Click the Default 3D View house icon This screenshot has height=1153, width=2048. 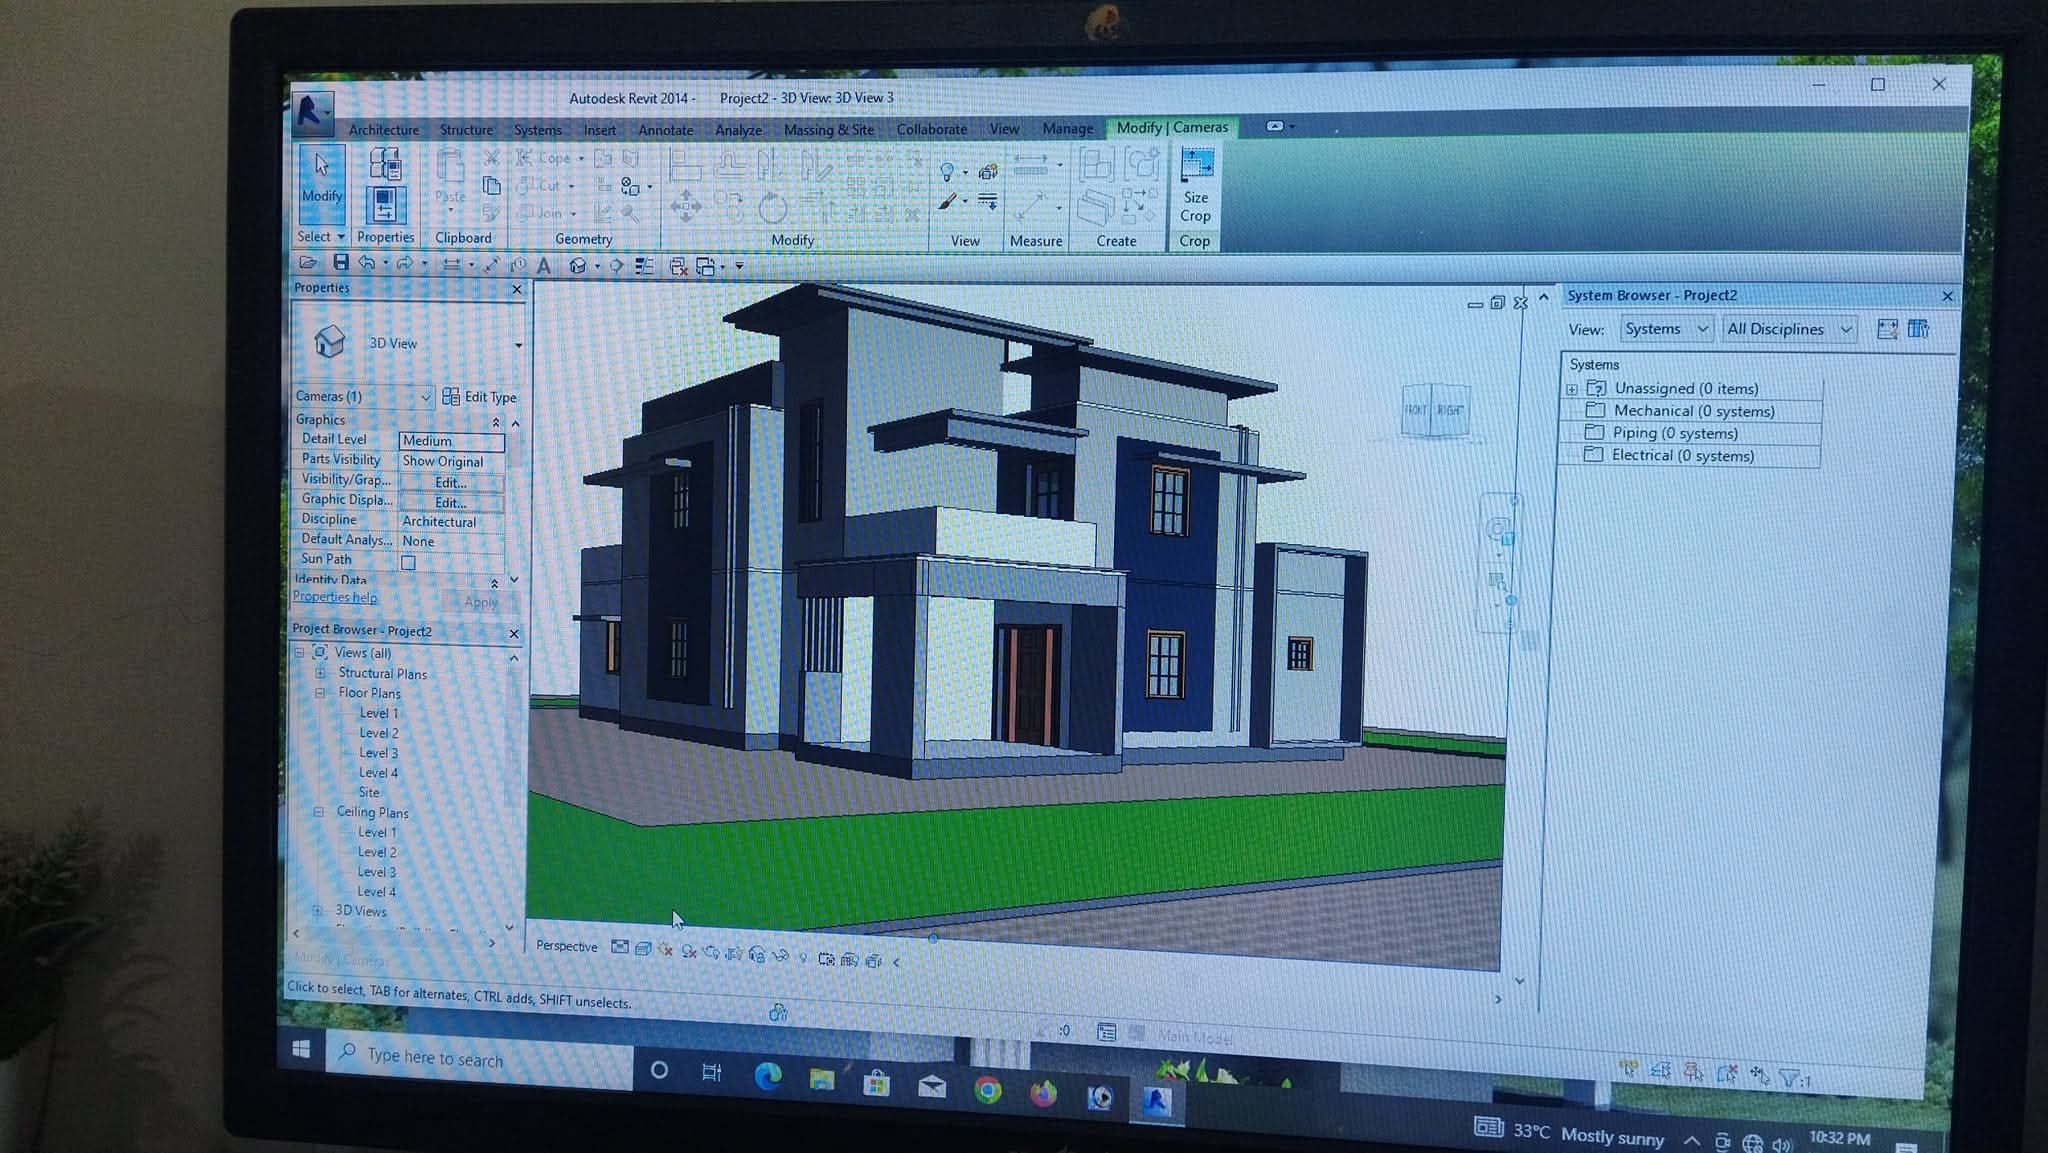[577, 265]
